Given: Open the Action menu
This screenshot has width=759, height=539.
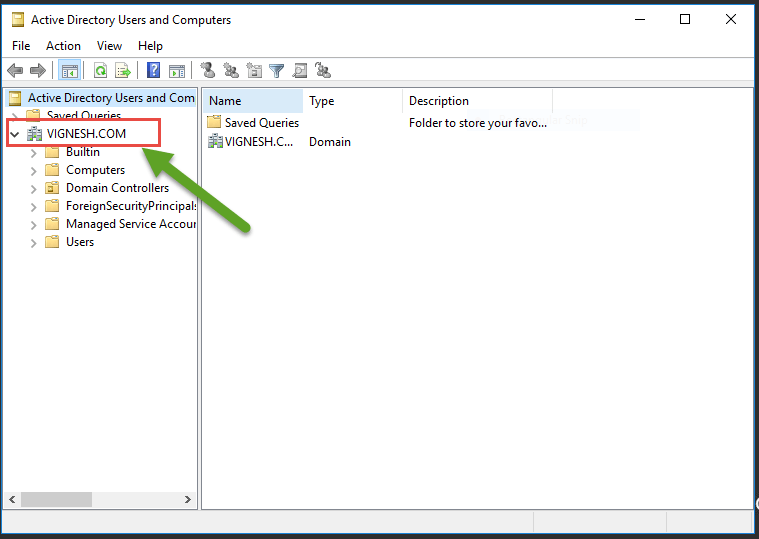Looking at the screenshot, I should coord(63,46).
